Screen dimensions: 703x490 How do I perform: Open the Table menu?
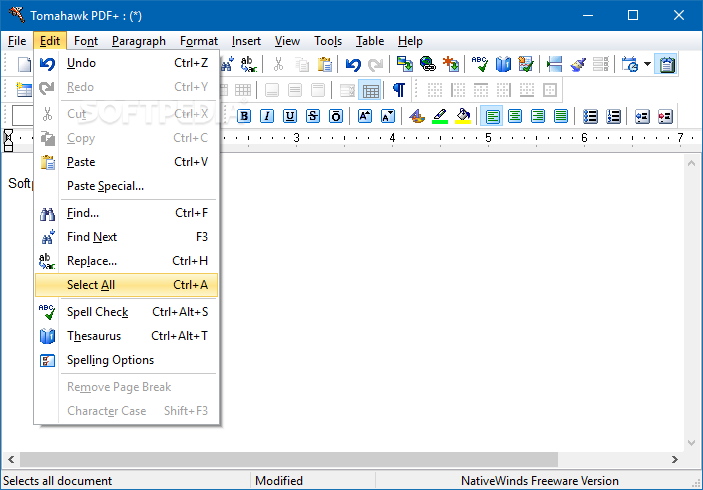pyautogui.click(x=370, y=41)
